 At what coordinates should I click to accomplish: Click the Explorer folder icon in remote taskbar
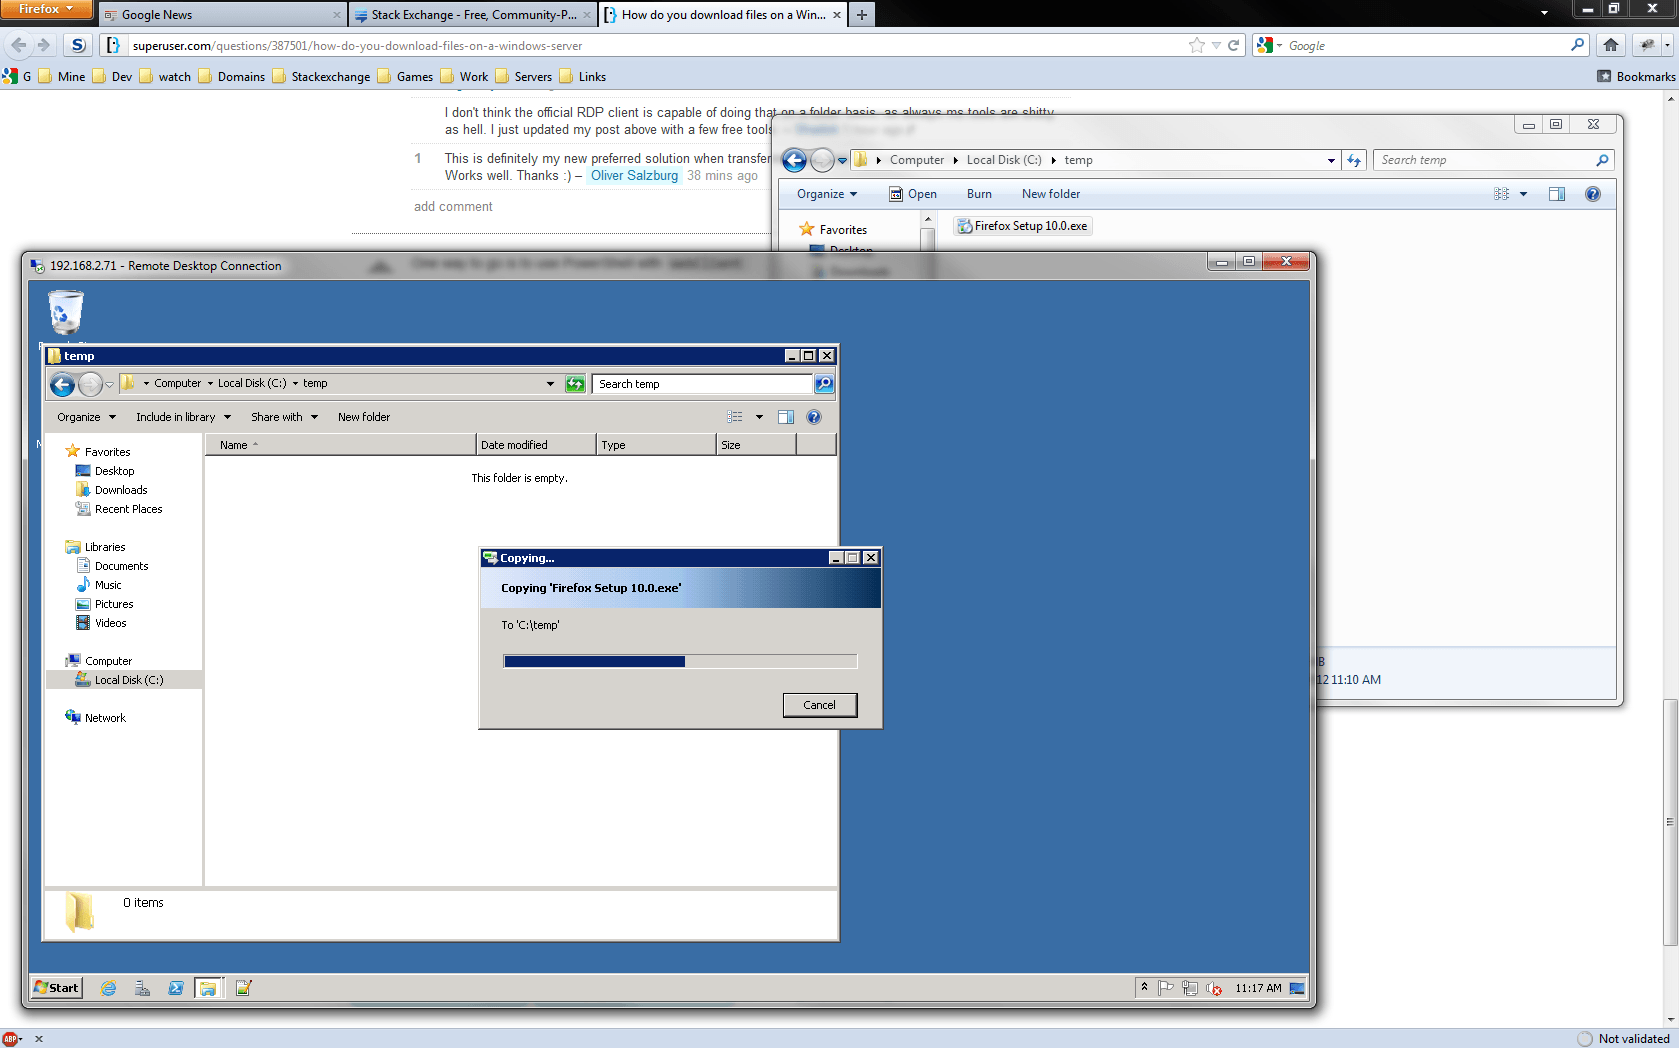[208, 988]
